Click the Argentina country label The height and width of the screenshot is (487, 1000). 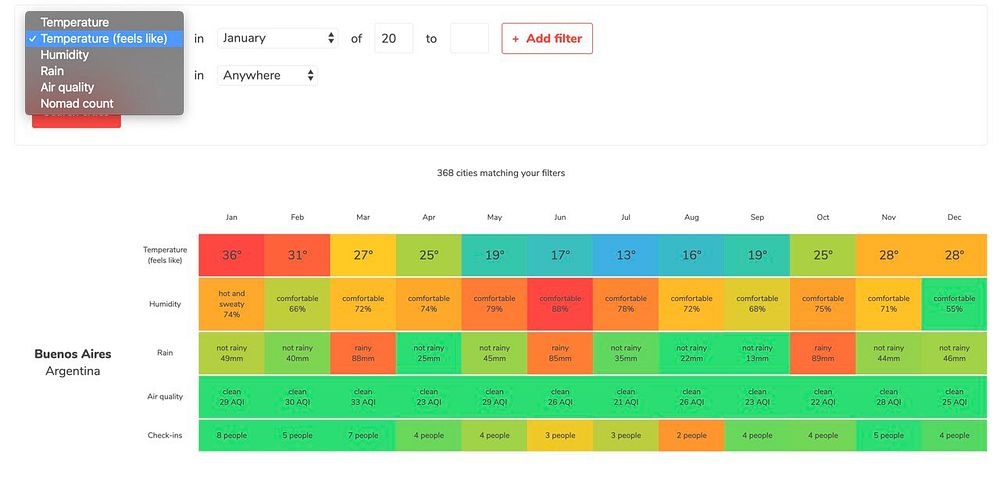[73, 371]
